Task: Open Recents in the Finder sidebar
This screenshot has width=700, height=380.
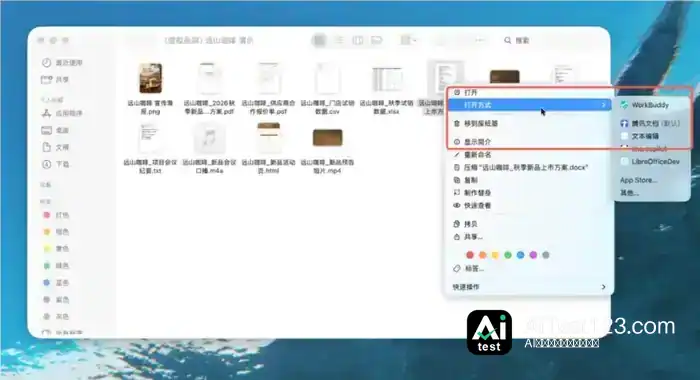Action: pyautogui.click(x=62, y=63)
